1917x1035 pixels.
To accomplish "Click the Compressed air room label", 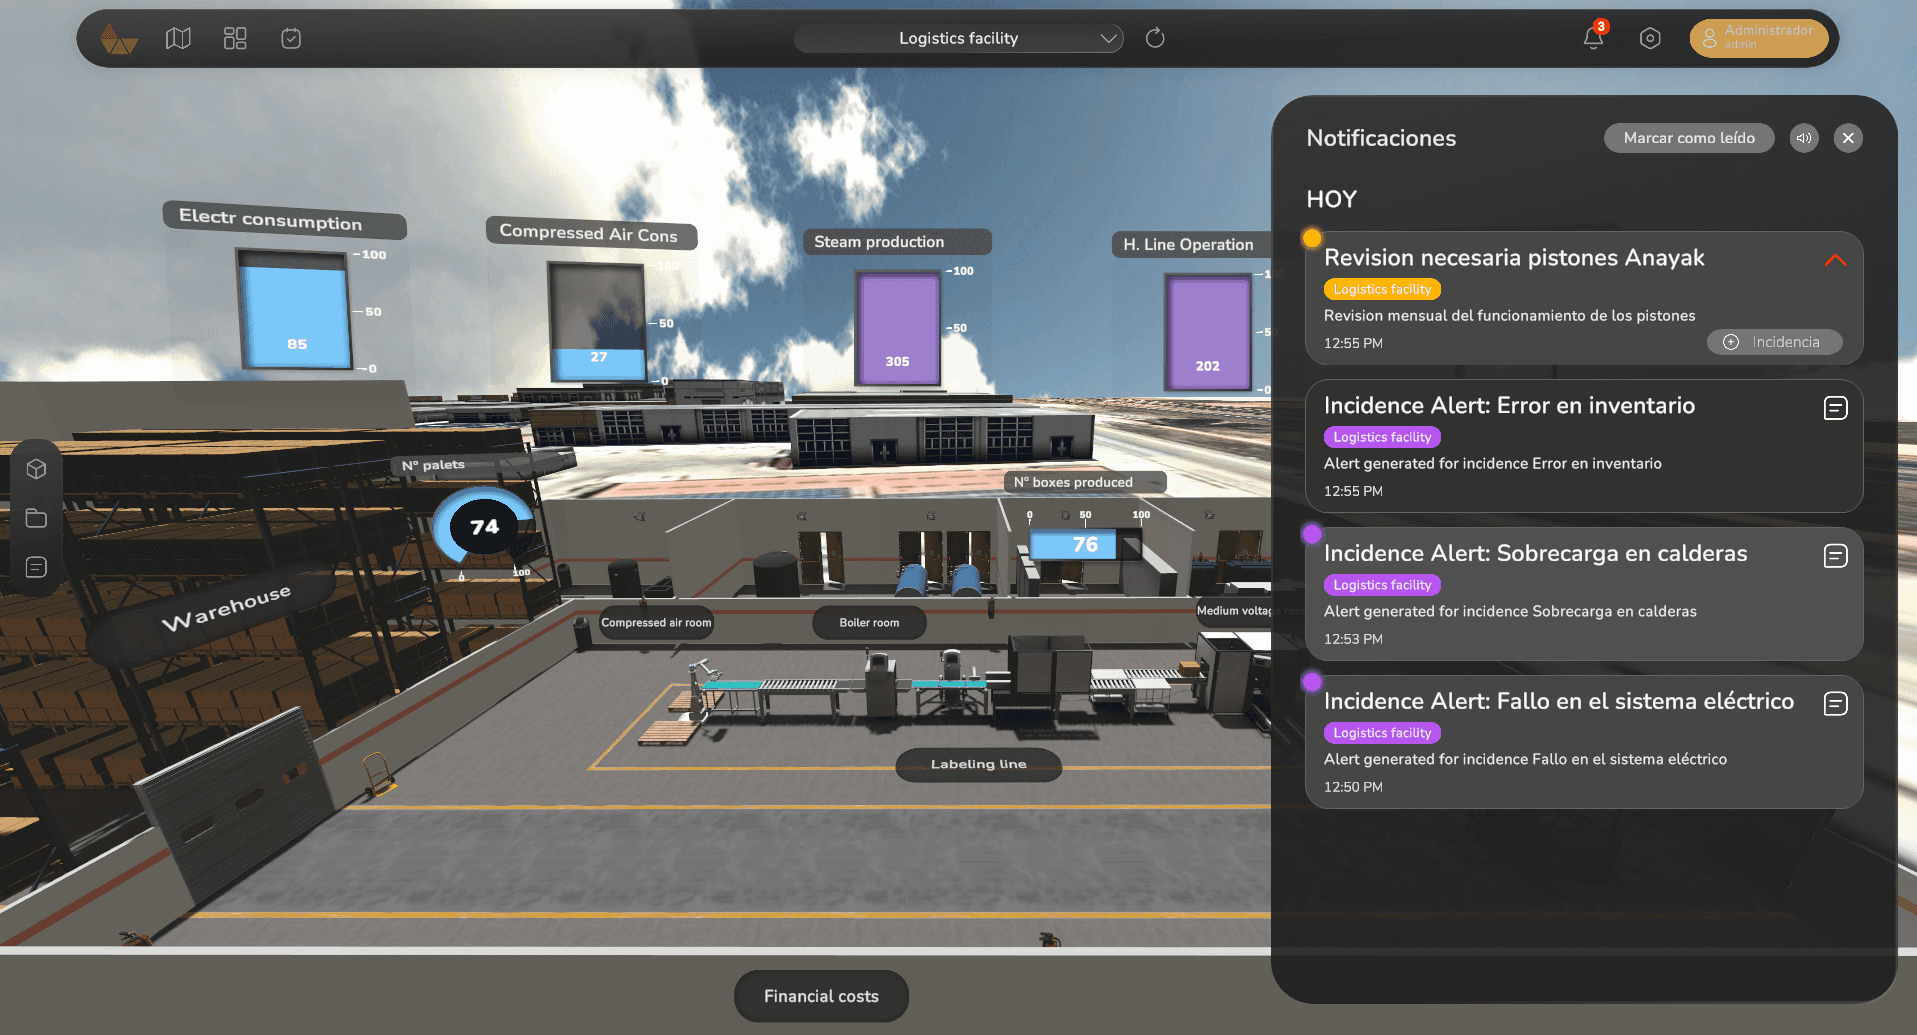I will pyautogui.click(x=656, y=623).
